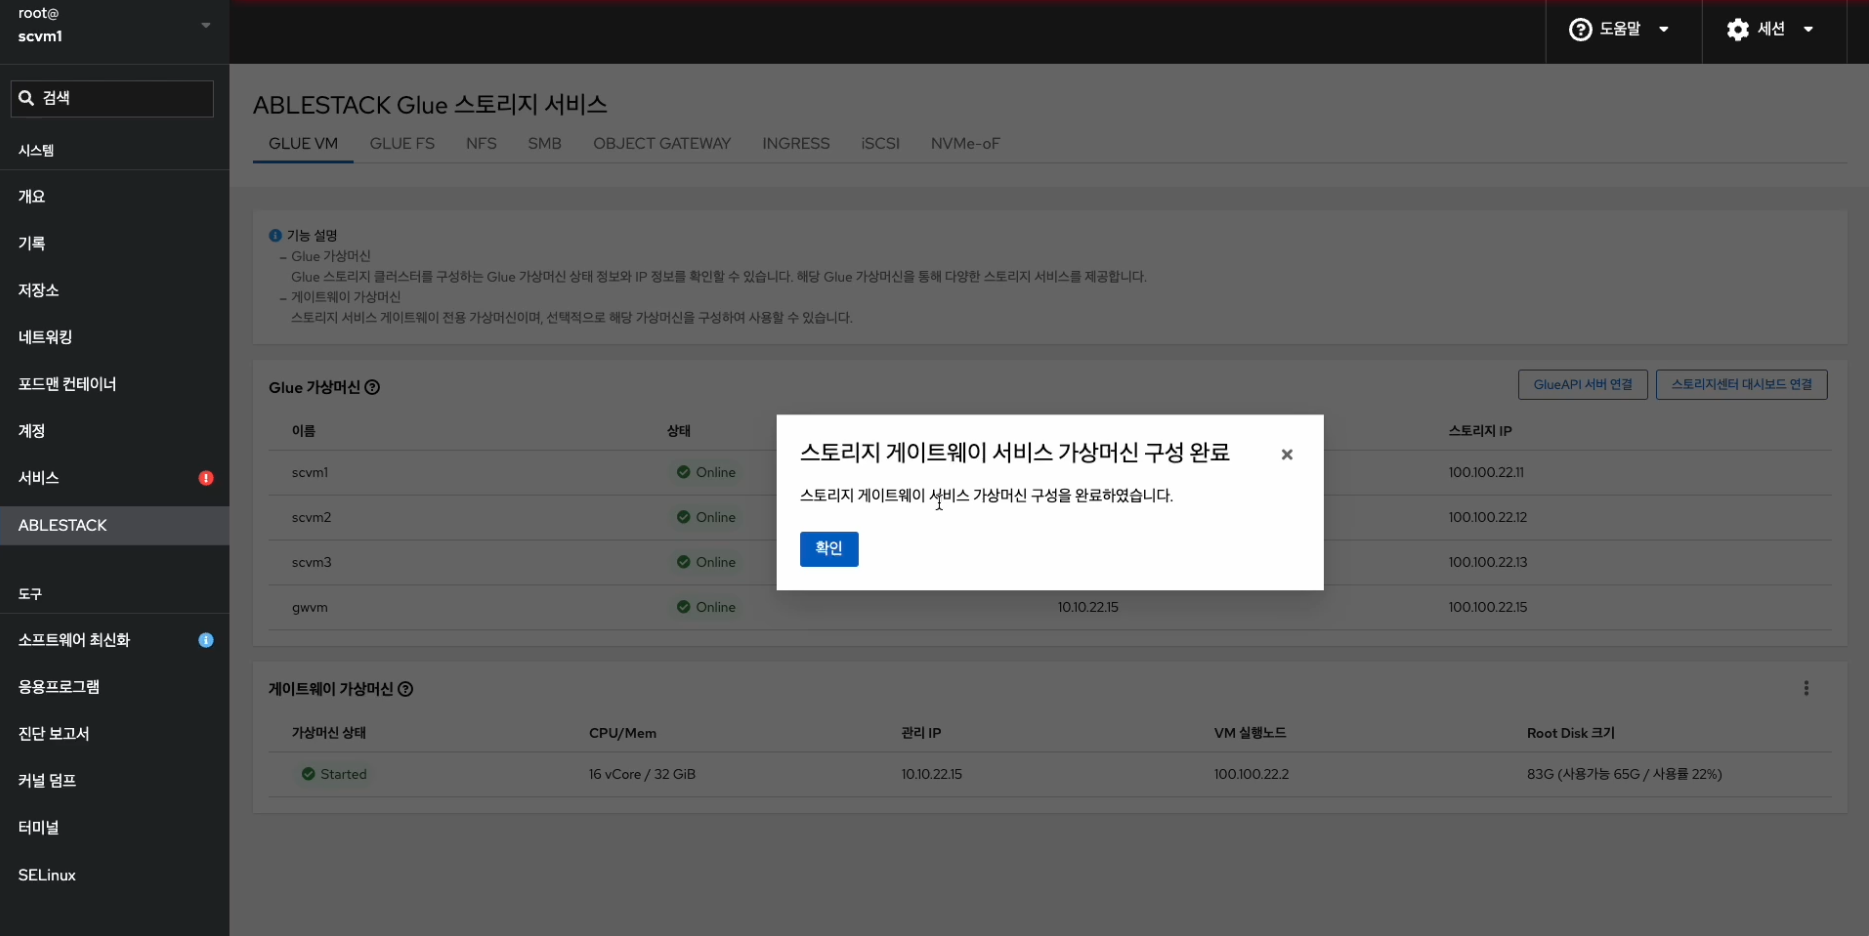Open the kebab menu for 게이트웨이 가상머신
The height and width of the screenshot is (936, 1869).
pyautogui.click(x=1806, y=689)
